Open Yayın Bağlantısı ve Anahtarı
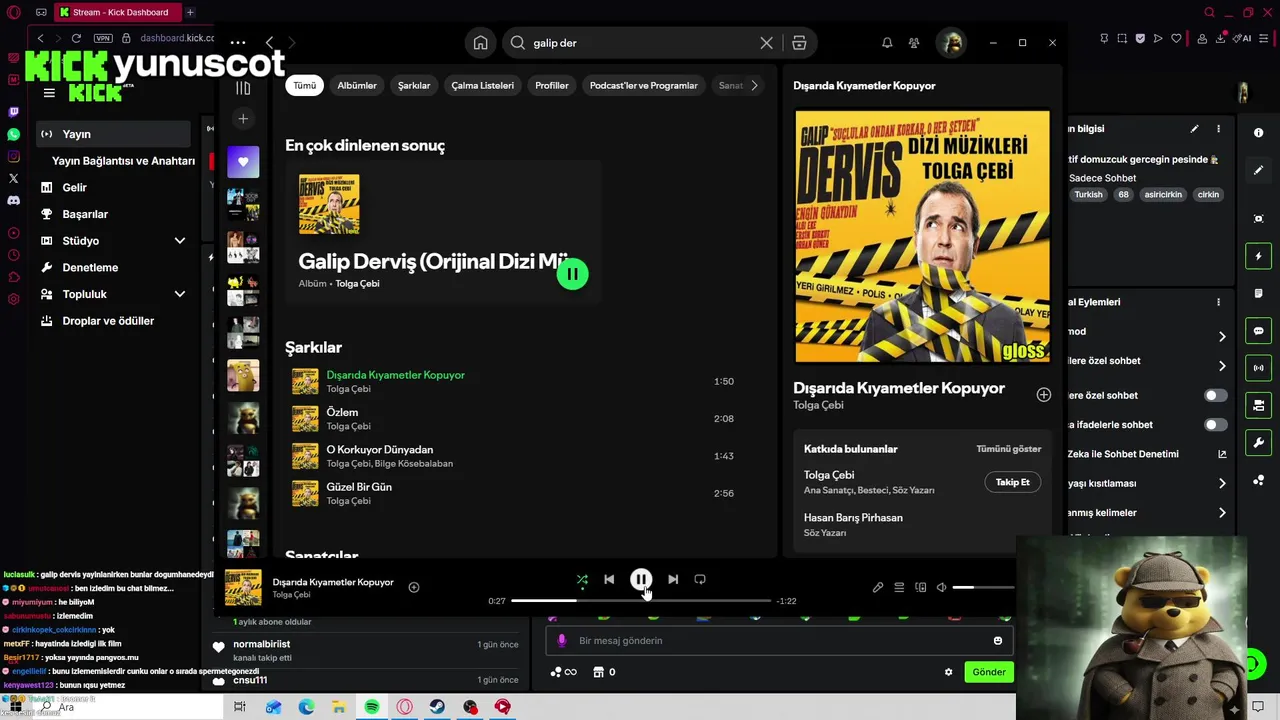1280x720 pixels. click(x=123, y=161)
